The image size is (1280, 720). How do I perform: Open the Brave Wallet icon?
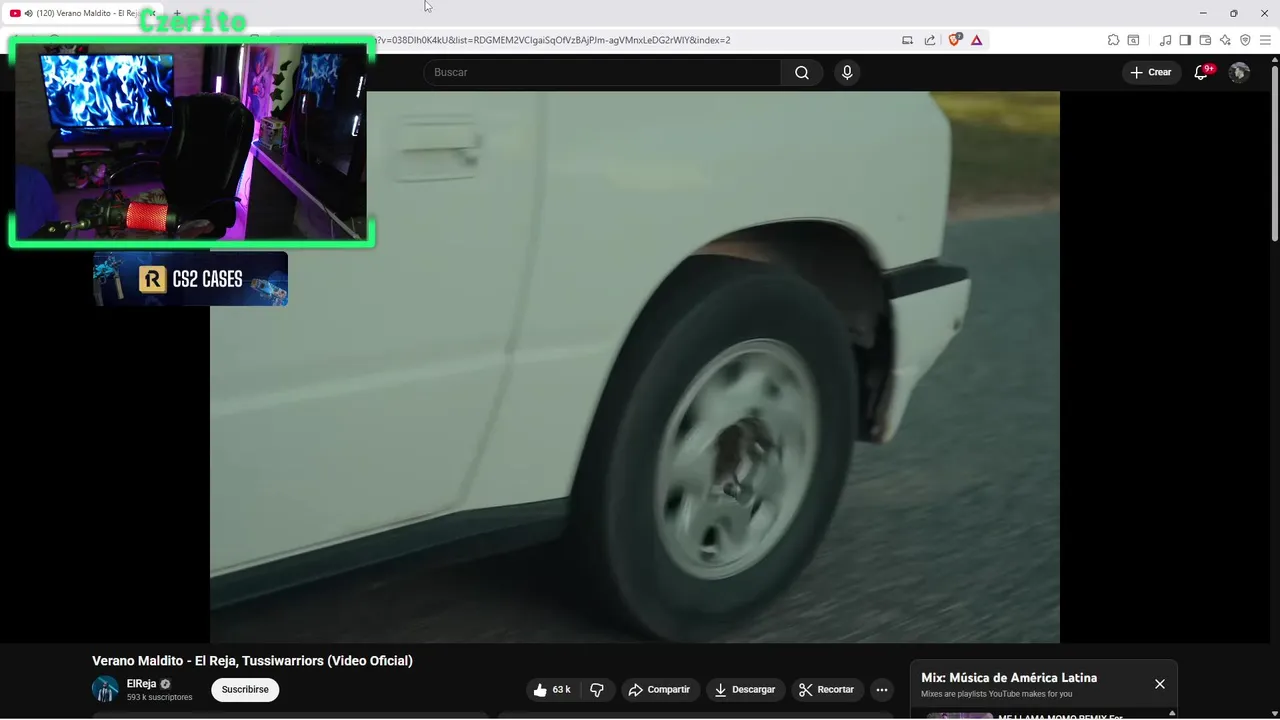click(x=1205, y=40)
